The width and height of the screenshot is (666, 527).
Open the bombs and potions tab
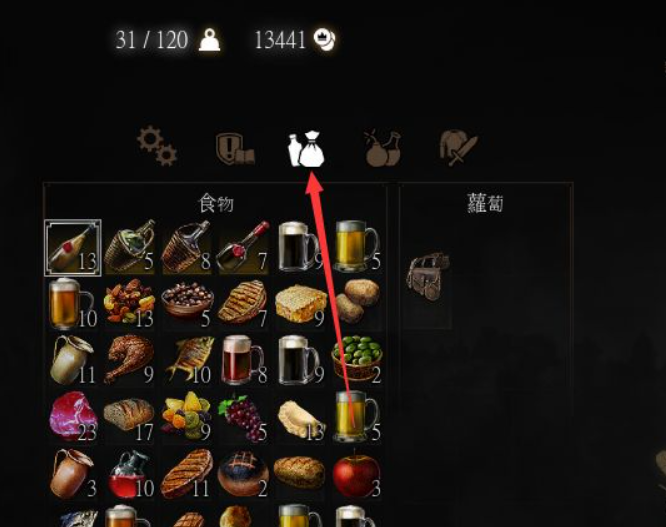(x=383, y=148)
